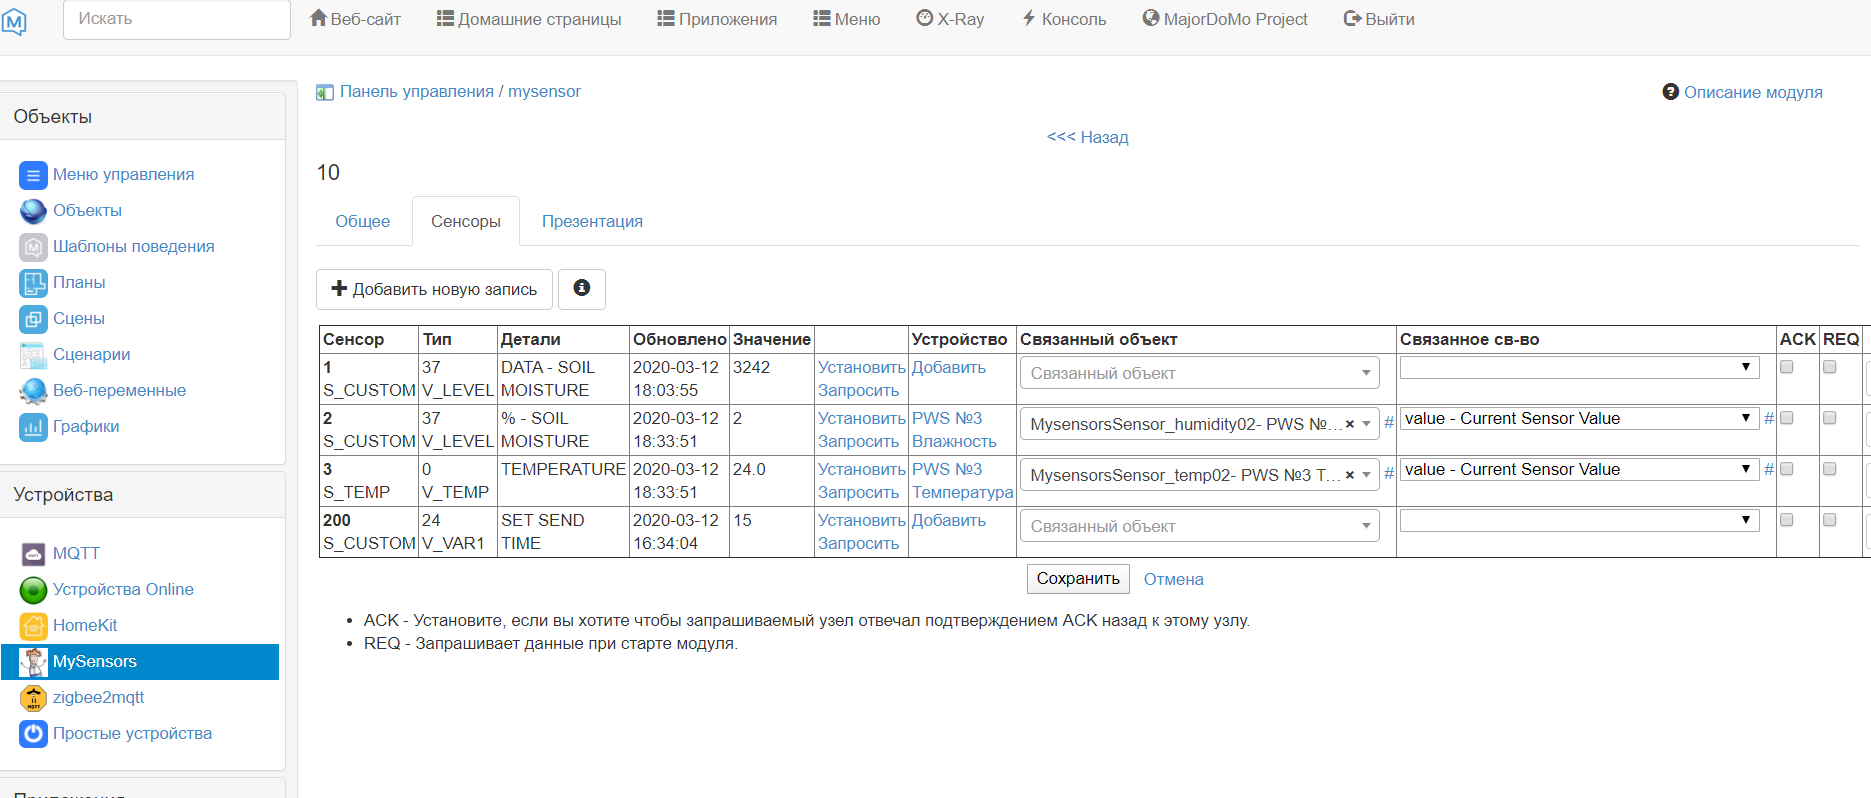Click the HomeKit house icon

(x=33, y=626)
